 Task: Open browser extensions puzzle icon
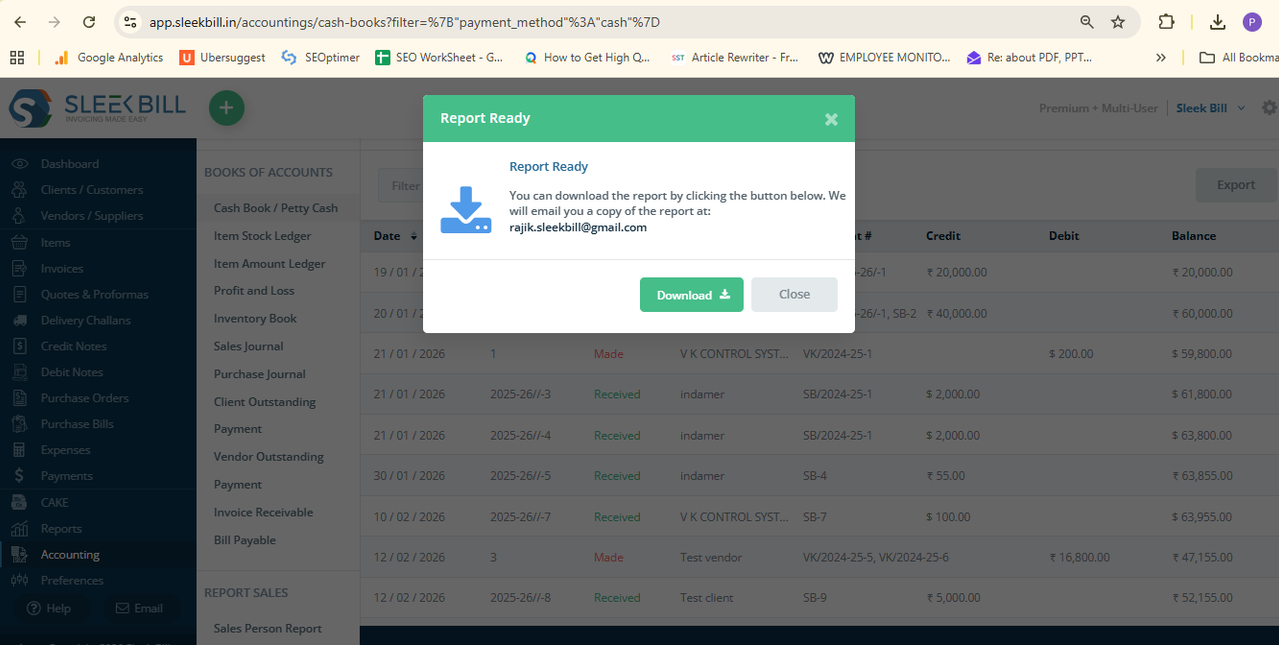point(1166,22)
